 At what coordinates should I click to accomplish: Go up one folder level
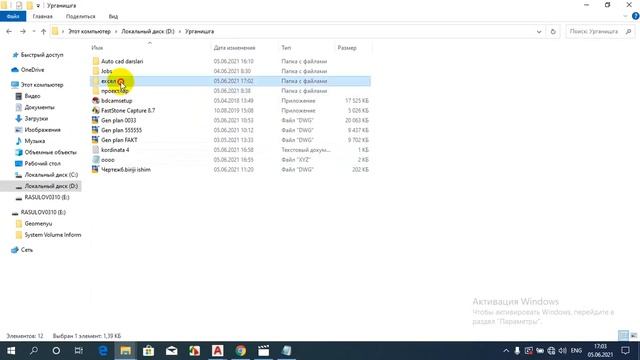(43, 31)
